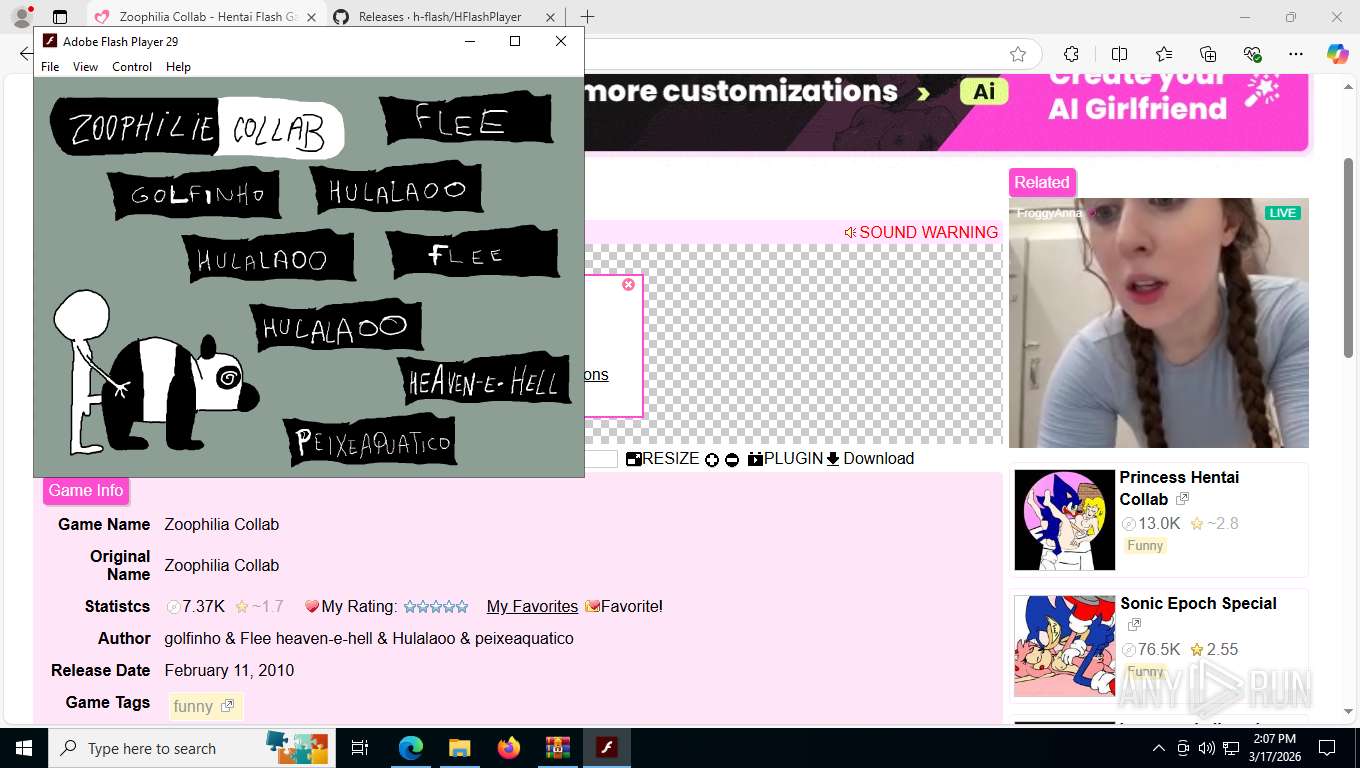Show hidden system tray icons

[1158, 748]
